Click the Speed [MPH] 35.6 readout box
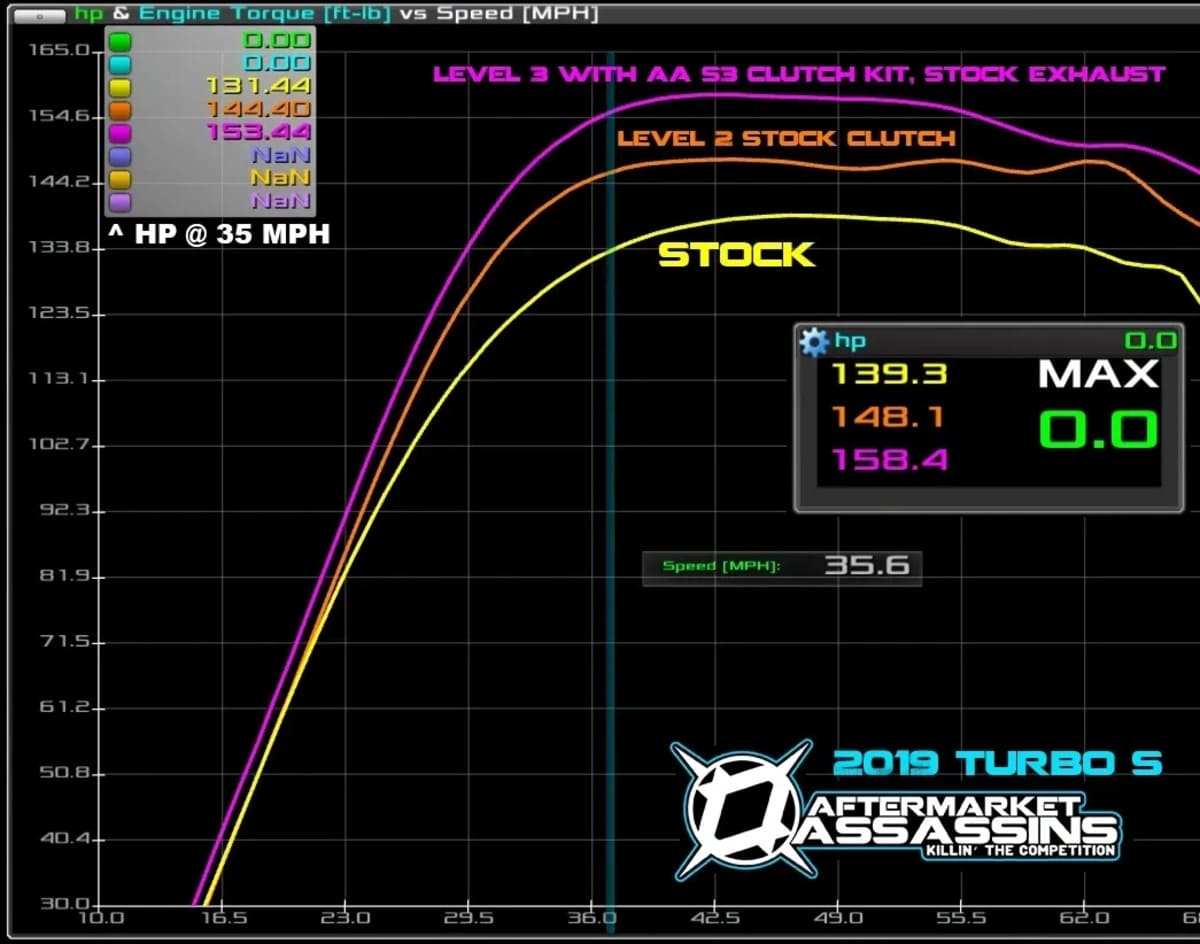This screenshot has height=944, width=1200. tap(781, 567)
